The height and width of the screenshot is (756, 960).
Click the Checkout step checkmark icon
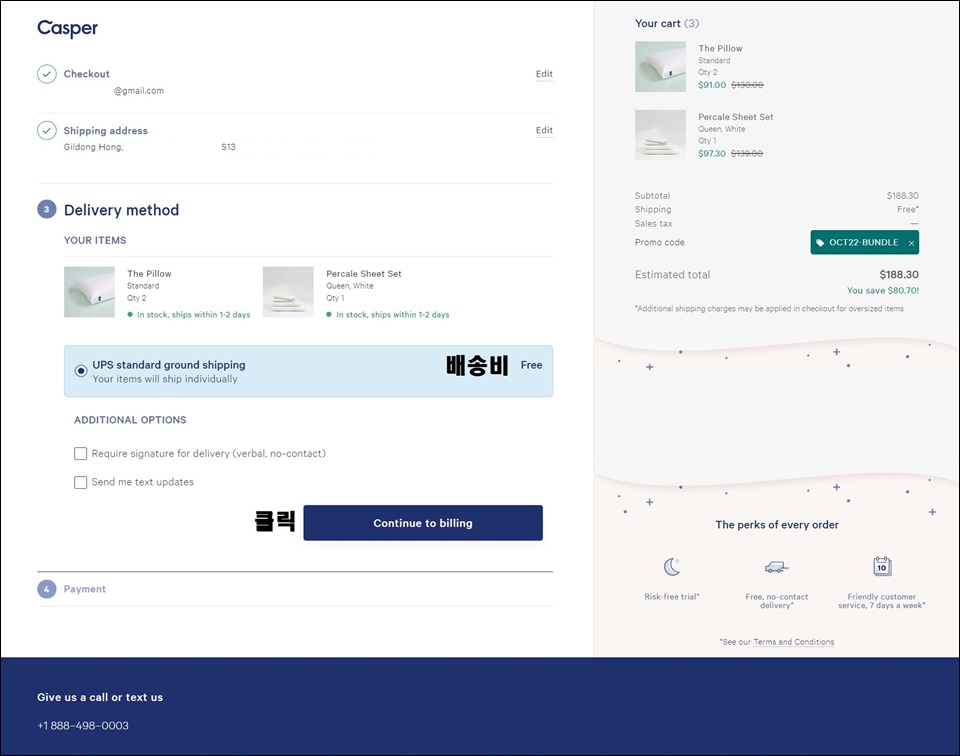[x=47, y=74]
